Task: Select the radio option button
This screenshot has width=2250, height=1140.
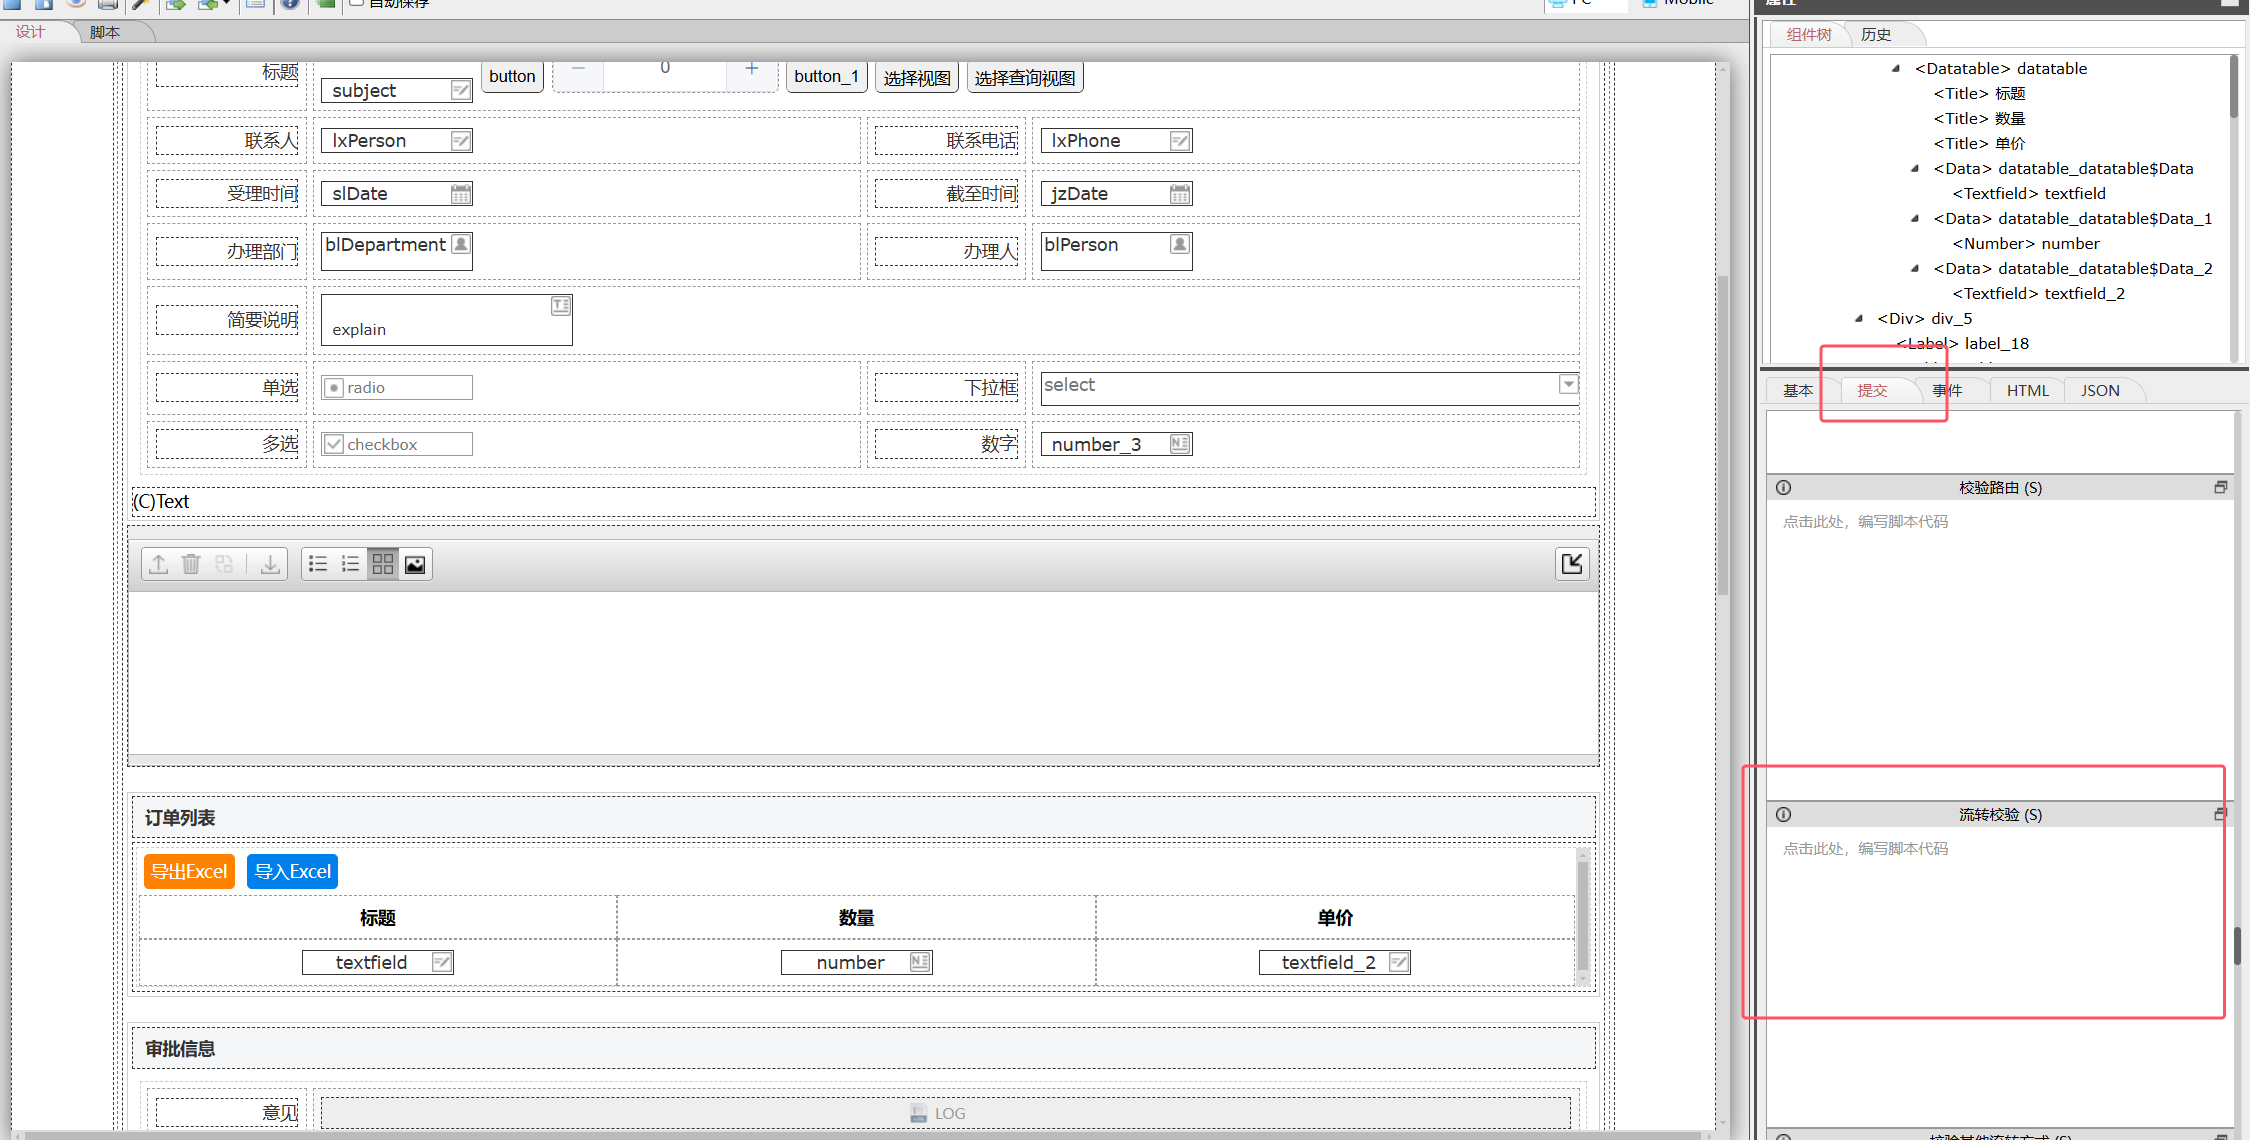Action: point(335,388)
